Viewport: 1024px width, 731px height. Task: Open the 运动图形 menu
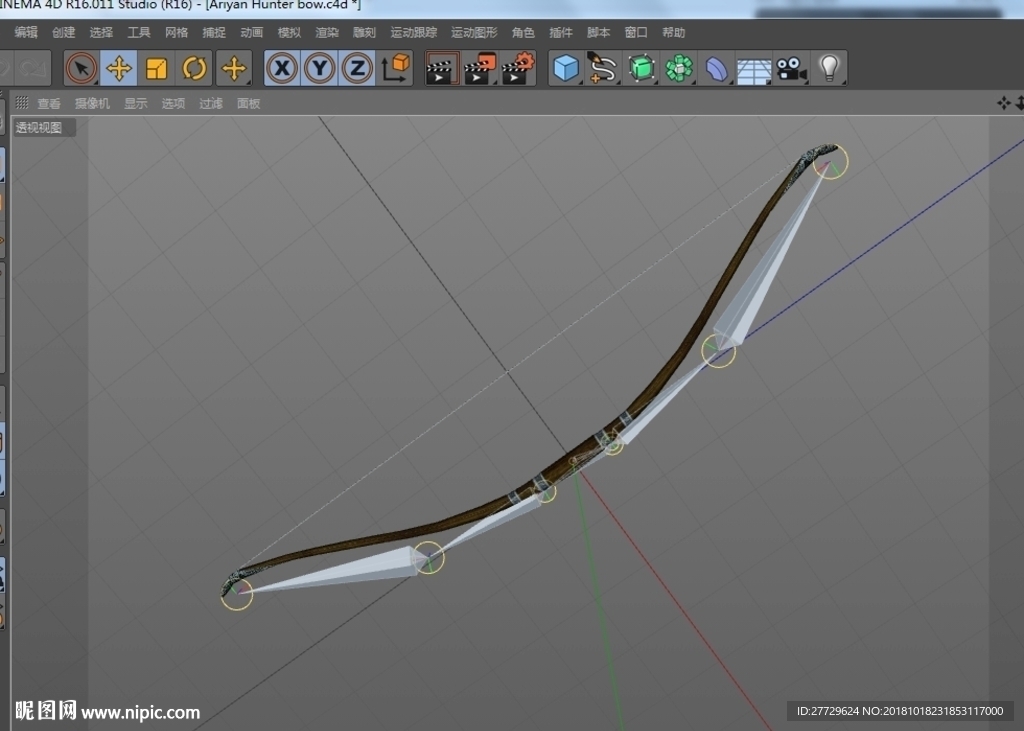click(x=474, y=32)
